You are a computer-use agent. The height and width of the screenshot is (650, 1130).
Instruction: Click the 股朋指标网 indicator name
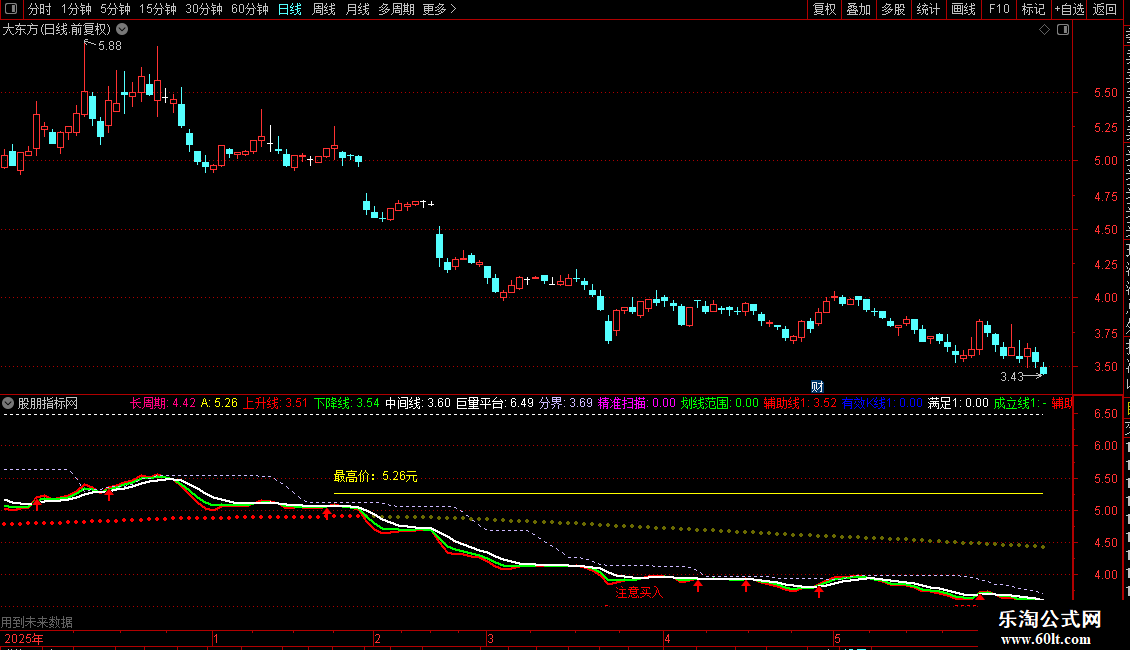(48, 404)
